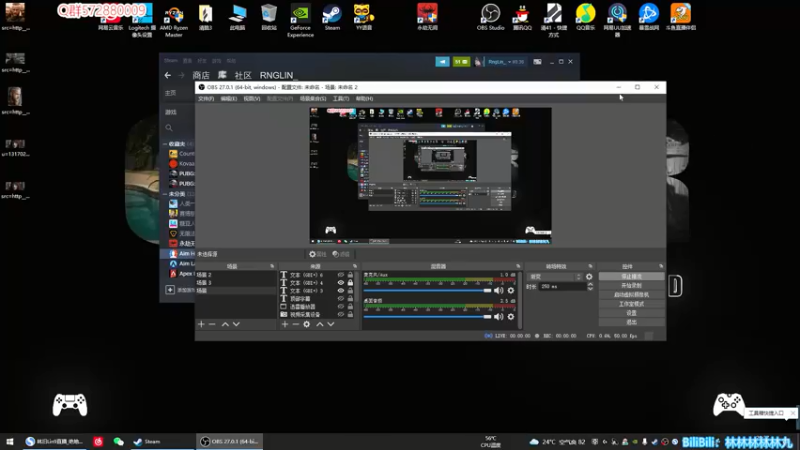Open the Logitech camera settings shortcut
This screenshot has height=450, width=800.
pyautogui.click(x=142, y=20)
